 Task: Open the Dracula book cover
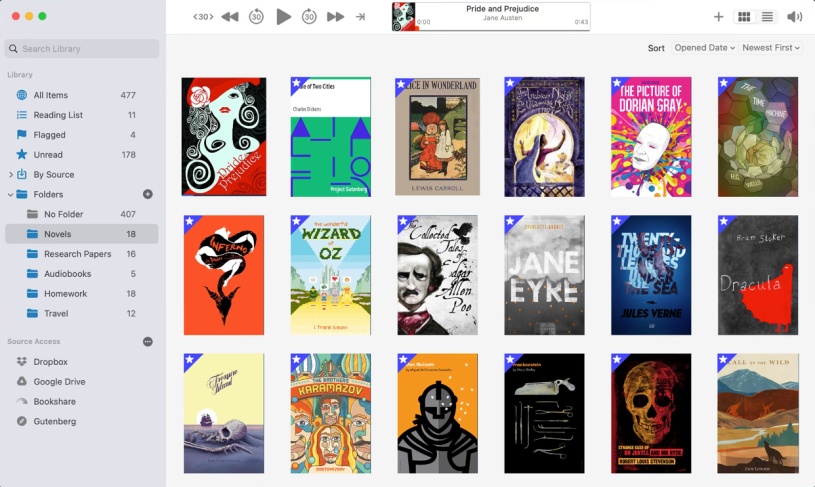coord(758,275)
